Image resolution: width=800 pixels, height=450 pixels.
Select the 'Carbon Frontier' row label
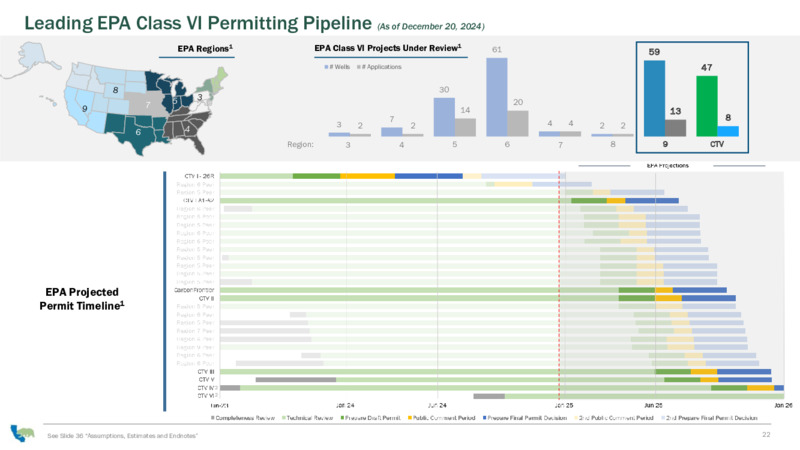(194, 290)
